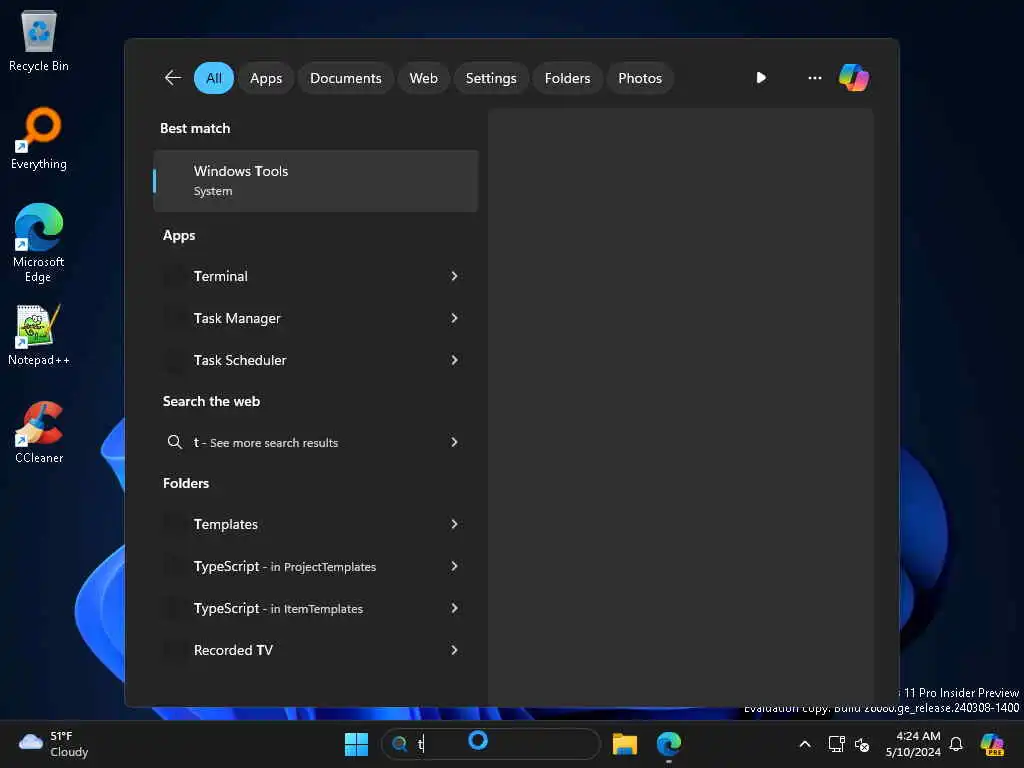This screenshot has width=1024, height=768.
Task: Select the Notepad++ desktop shortcut
Action: coord(39,335)
